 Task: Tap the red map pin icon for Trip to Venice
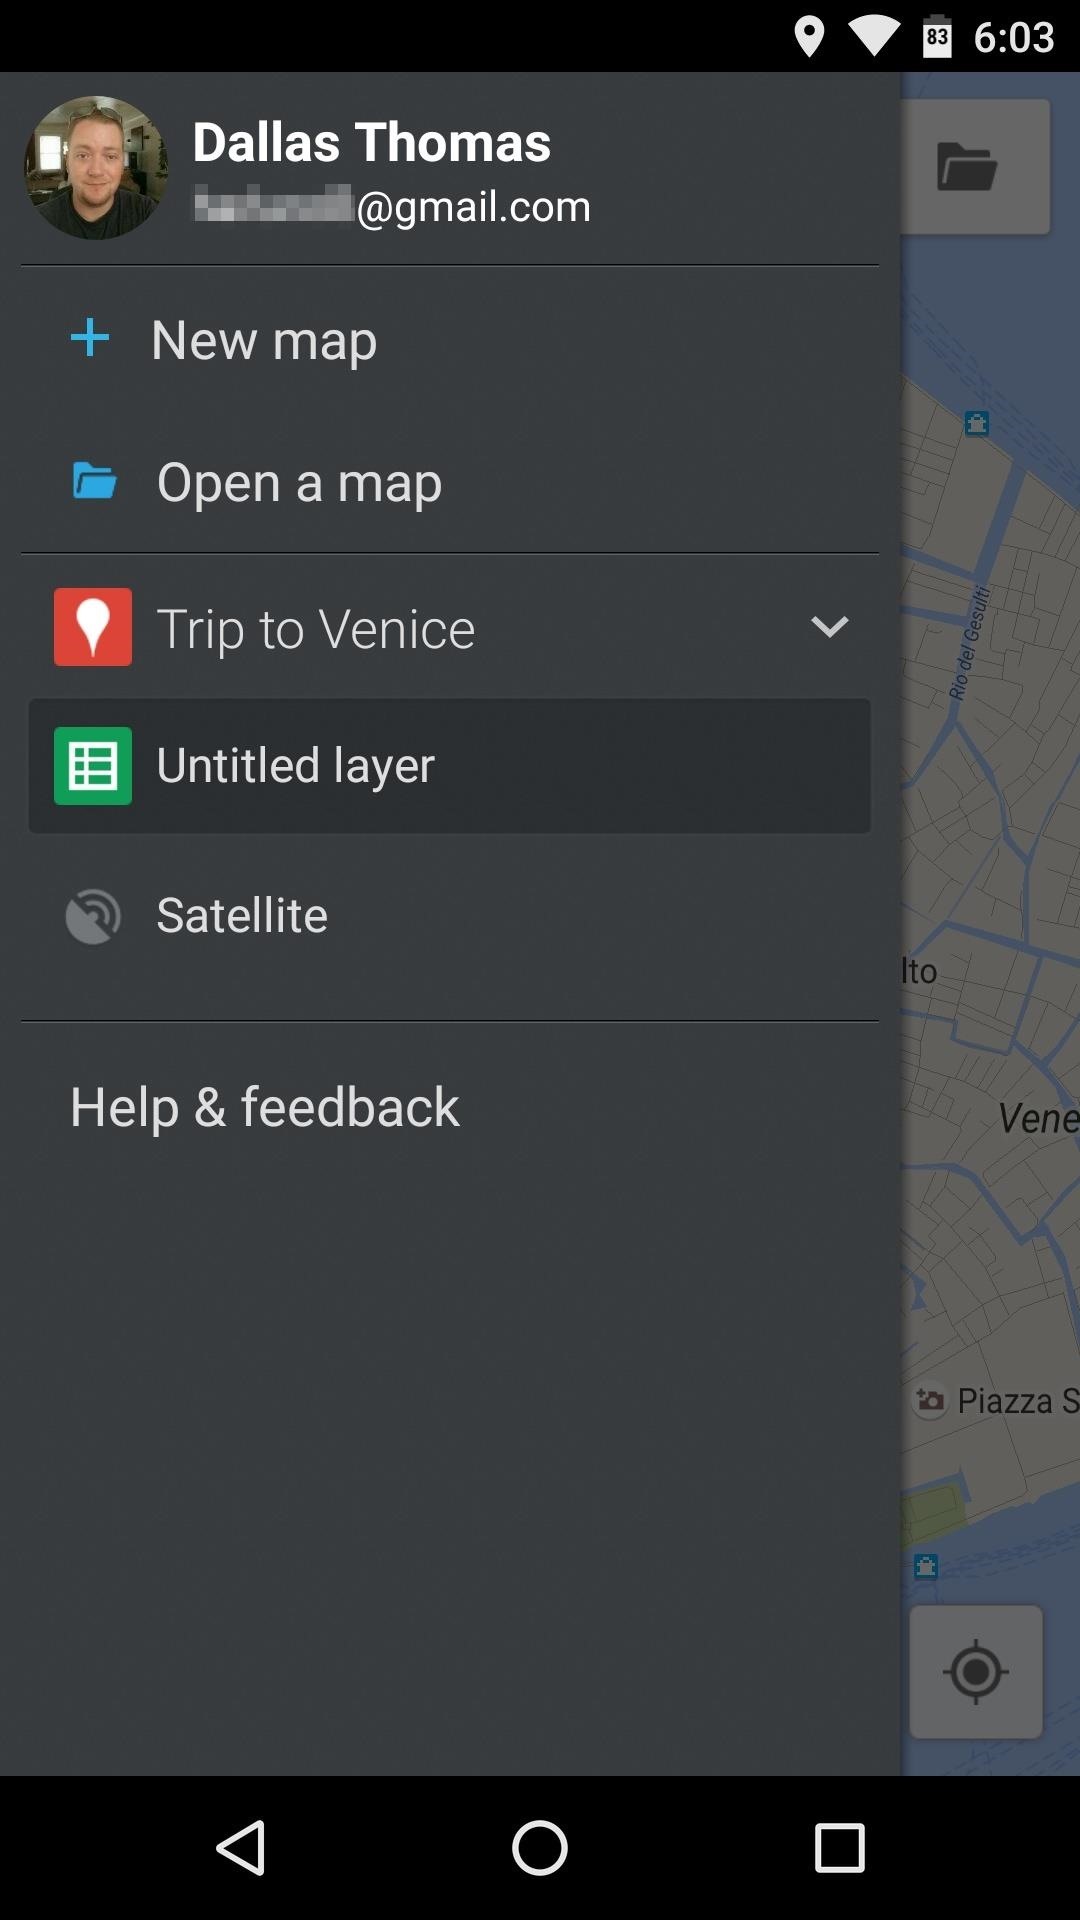pyautogui.click(x=93, y=627)
